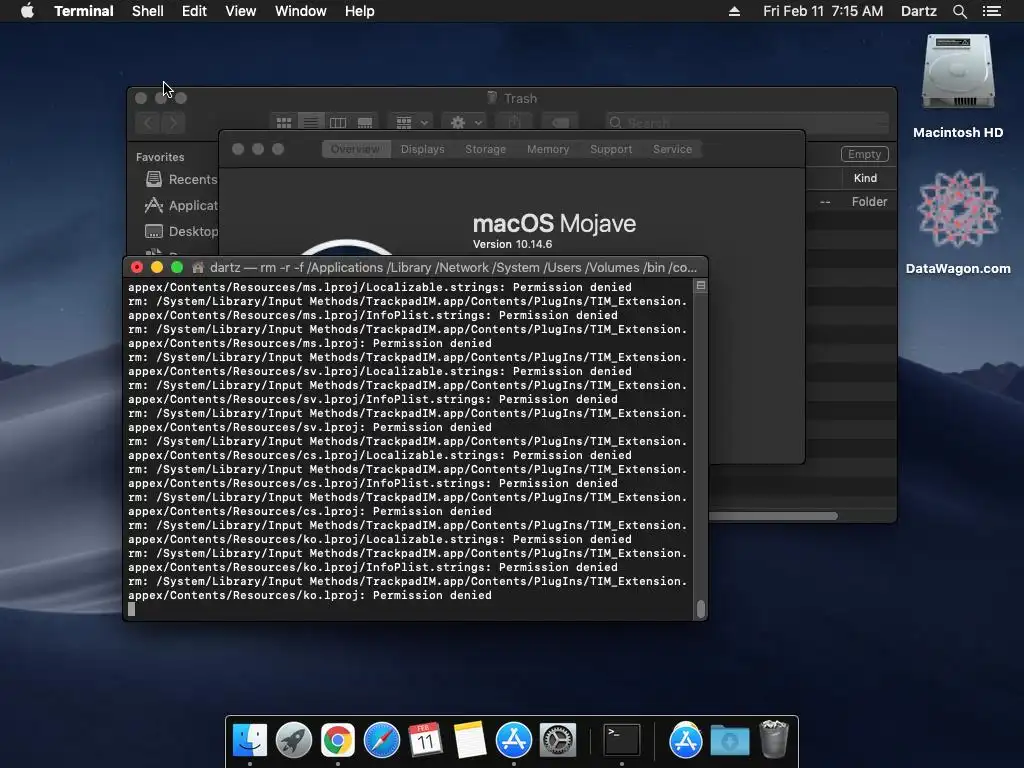Switch Trash window to icon view
The image size is (1024, 768).
(x=284, y=123)
